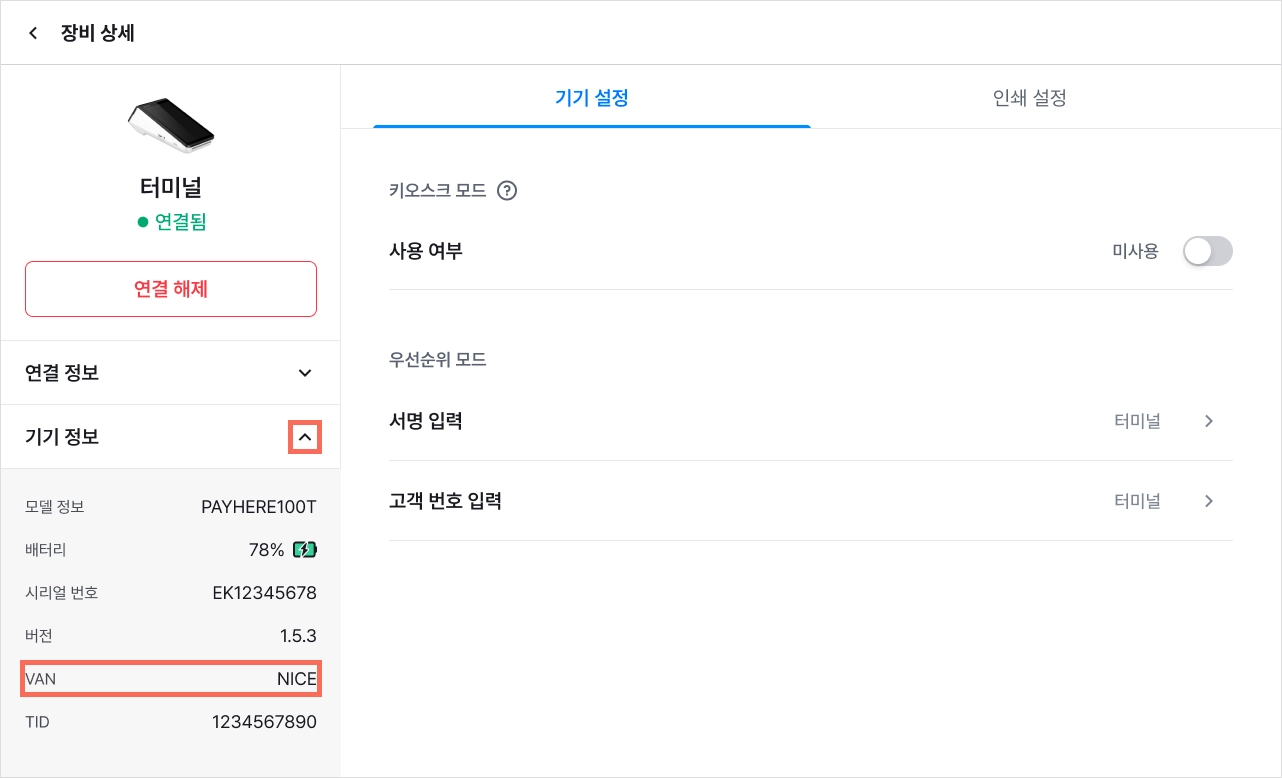Click the green connected status dot

[143, 222]
